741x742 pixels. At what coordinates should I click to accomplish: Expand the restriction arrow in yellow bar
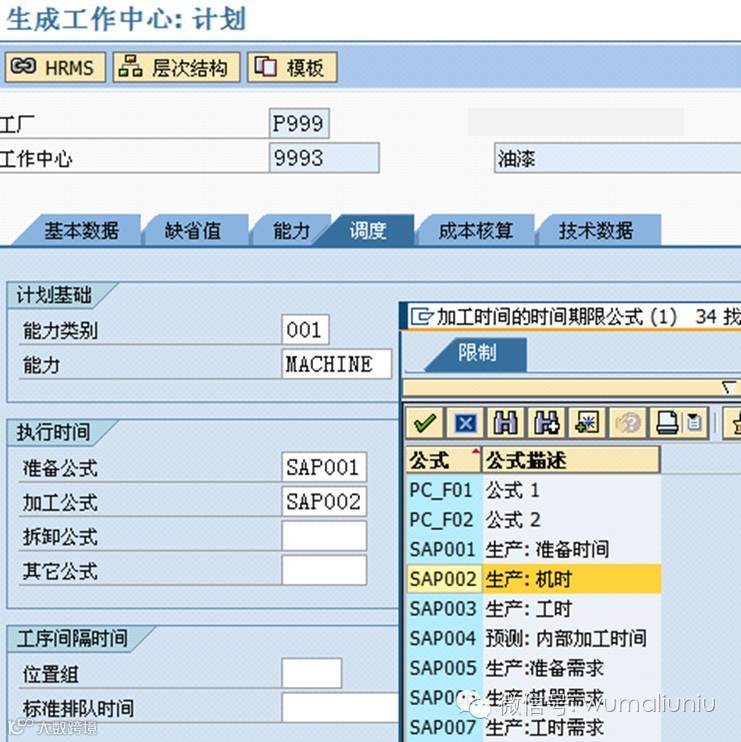[730, 388]
